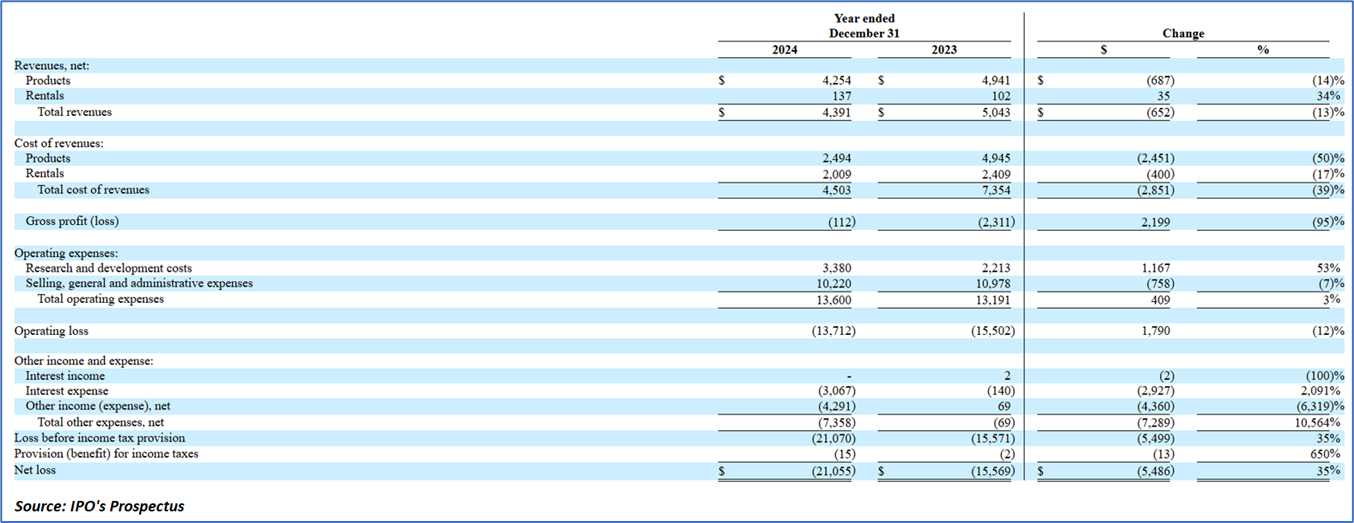Select the 10,564% change value
The width and height of the screenshot is (1354, 523).
(1316, 422)
